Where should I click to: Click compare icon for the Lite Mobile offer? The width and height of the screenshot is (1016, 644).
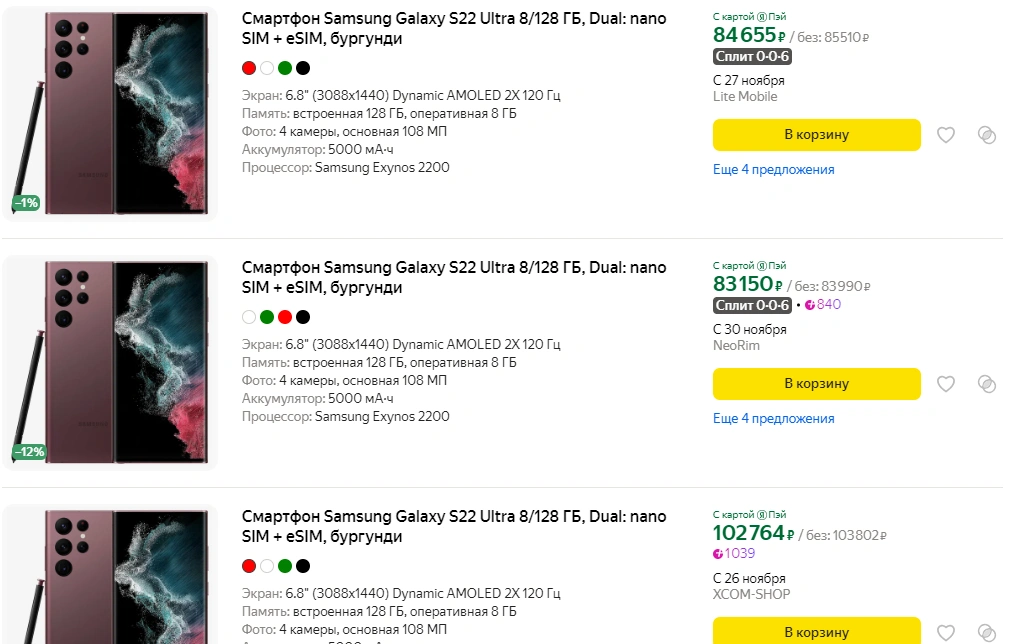987,135
